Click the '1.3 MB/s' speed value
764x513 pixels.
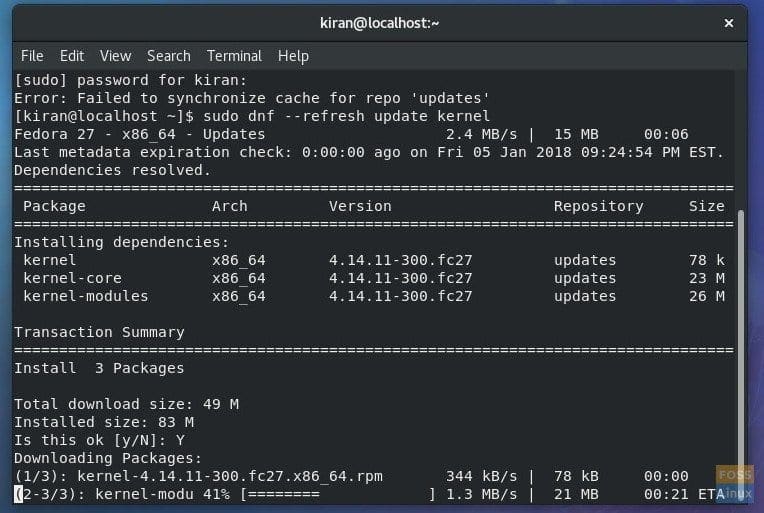[x=481, y=494]
